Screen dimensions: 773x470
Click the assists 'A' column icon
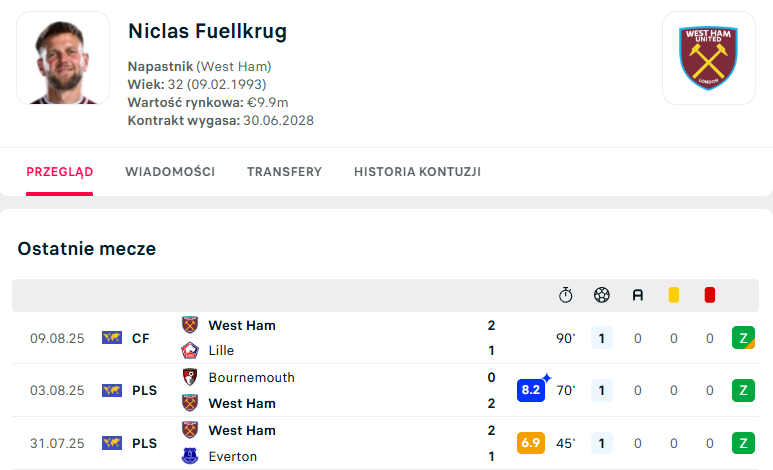pos(637,295)
